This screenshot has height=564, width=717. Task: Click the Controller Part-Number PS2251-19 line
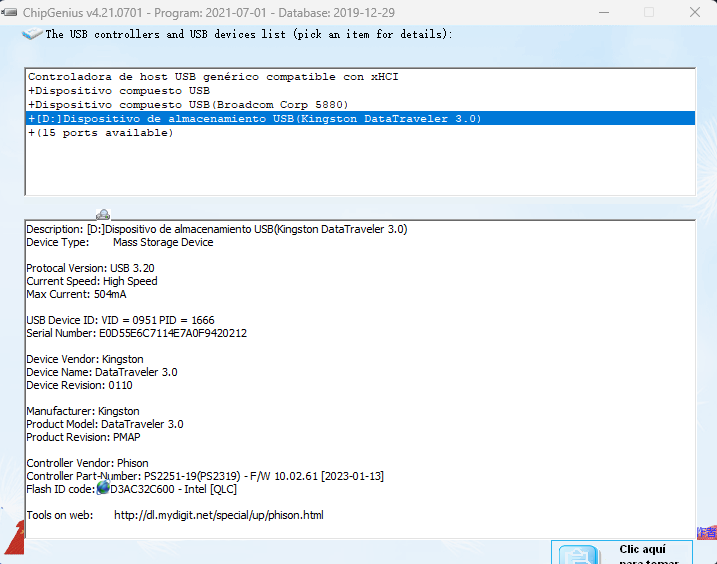(205, 476)
